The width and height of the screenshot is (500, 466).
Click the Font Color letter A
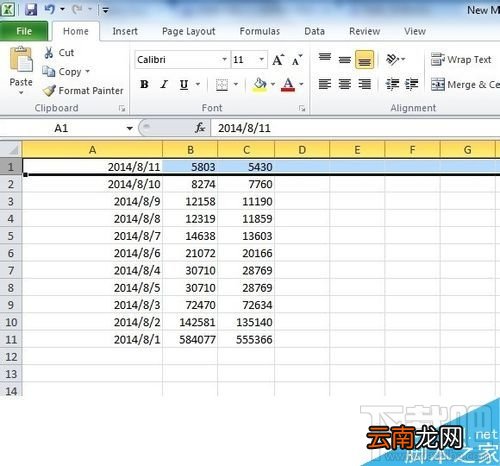(288, 85)
